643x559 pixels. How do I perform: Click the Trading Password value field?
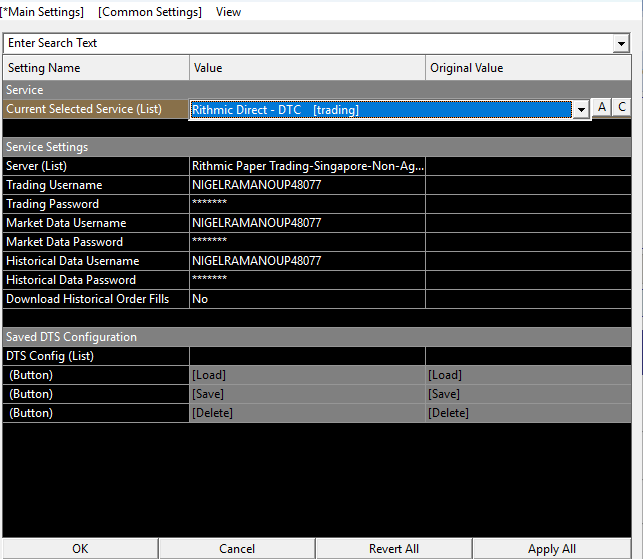[308, 204]
